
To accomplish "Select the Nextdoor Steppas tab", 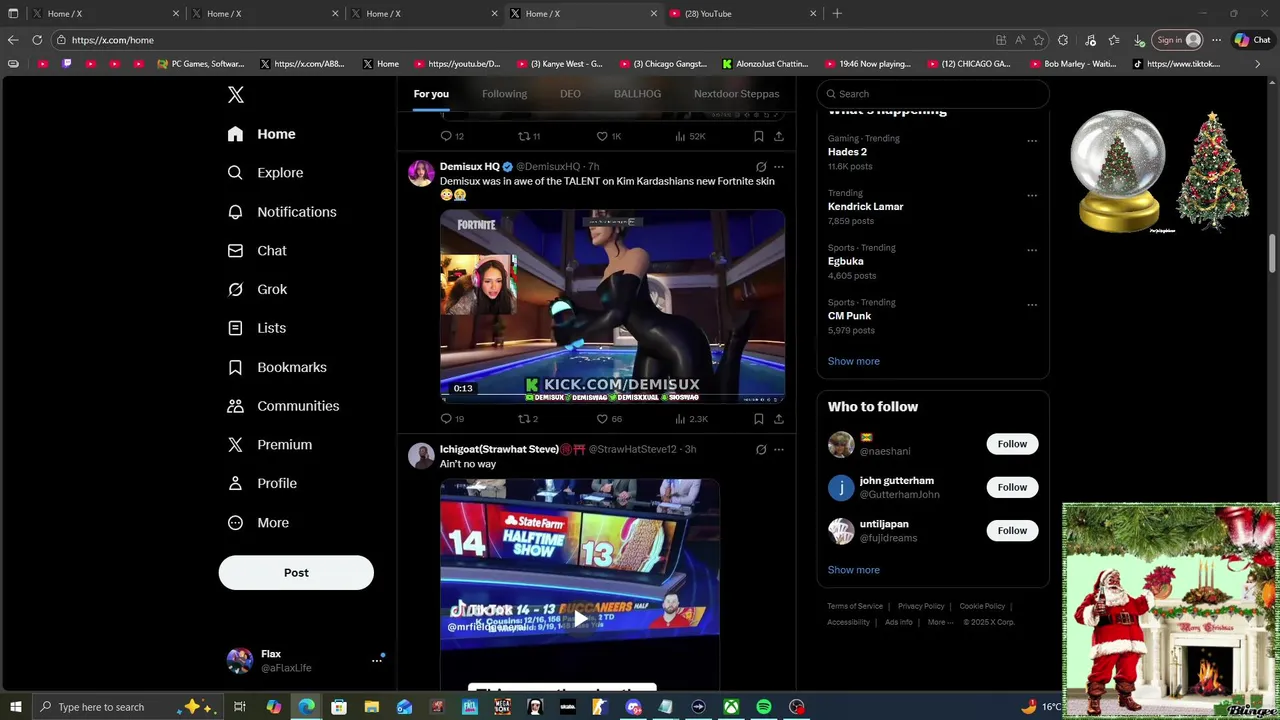I will [x=736, y=94].
